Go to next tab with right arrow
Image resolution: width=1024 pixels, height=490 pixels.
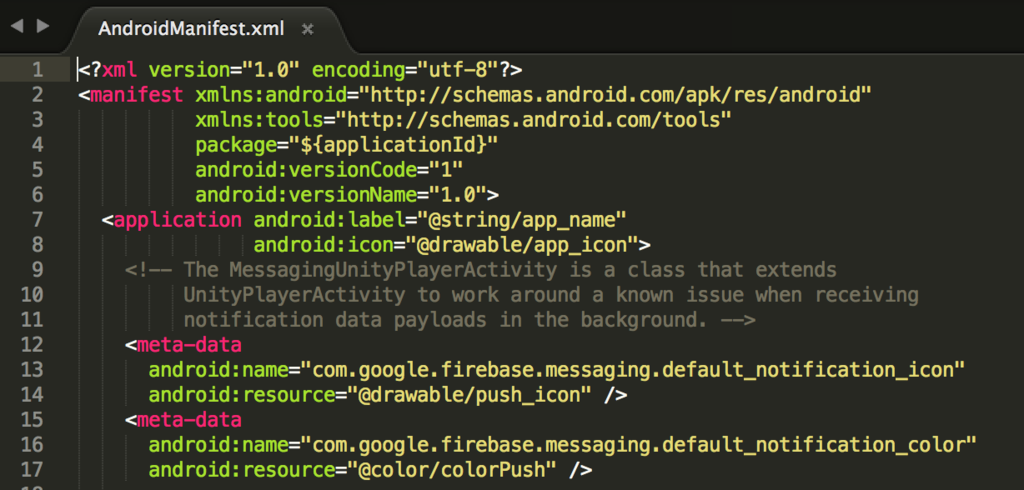pyautogui.click(x=42, y=26)
